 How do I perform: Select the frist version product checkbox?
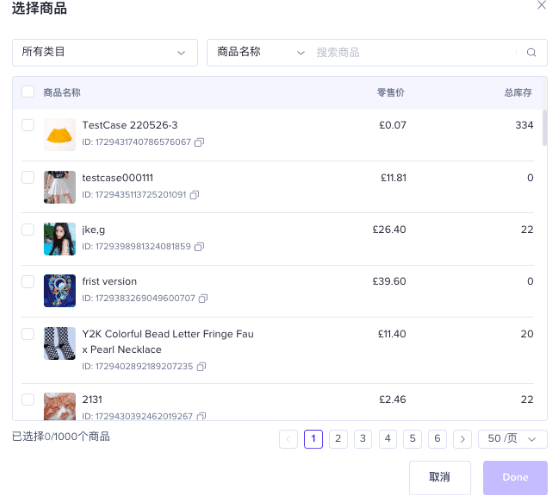28,281
